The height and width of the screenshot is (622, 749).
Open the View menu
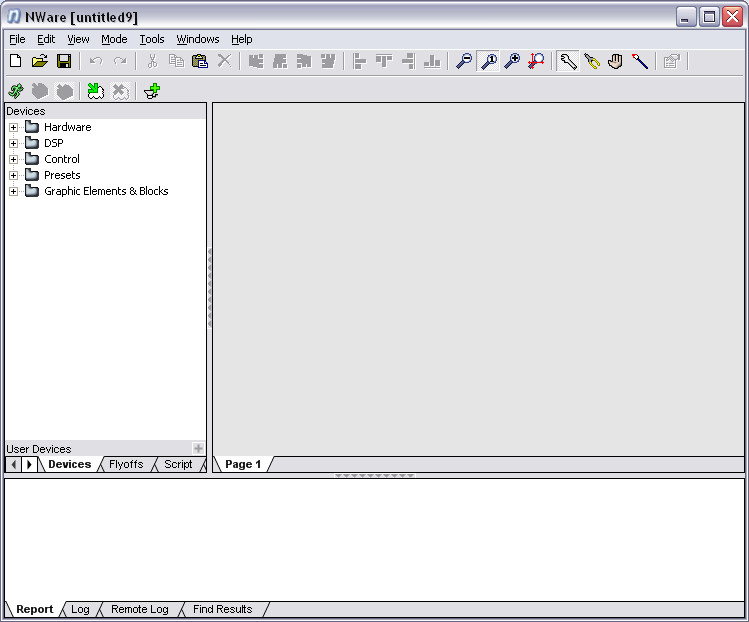78,39
